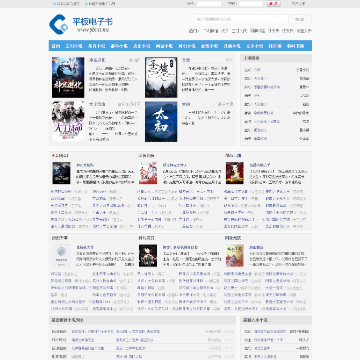360x360 pixels.
Task: Open 排行榜 in the blue nav bar
Action: pos(275,46)
